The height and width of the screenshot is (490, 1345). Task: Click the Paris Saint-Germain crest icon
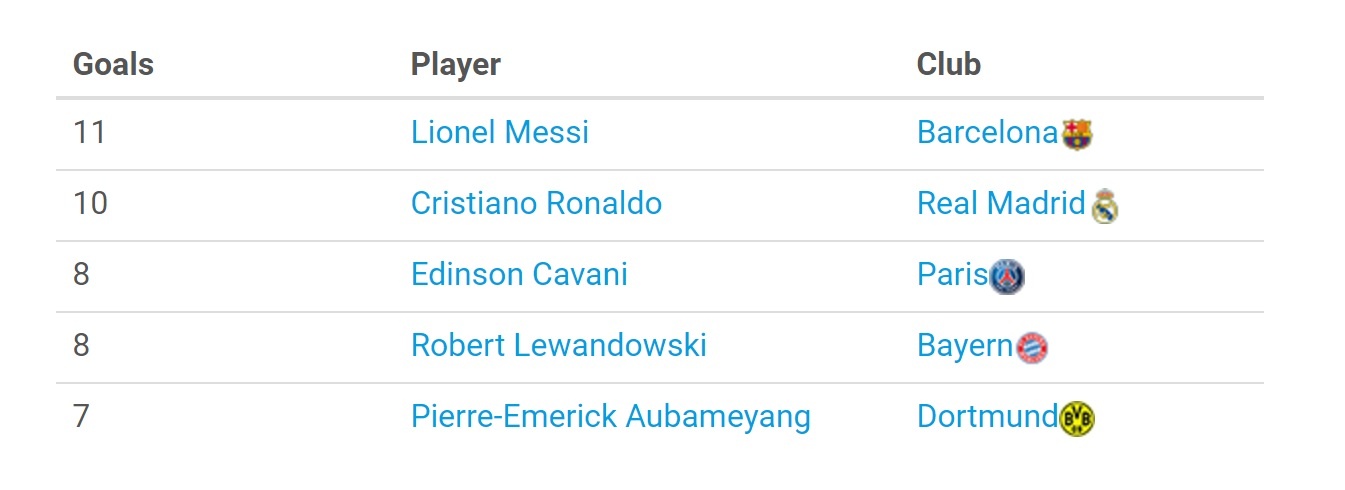pos(1007,276)
